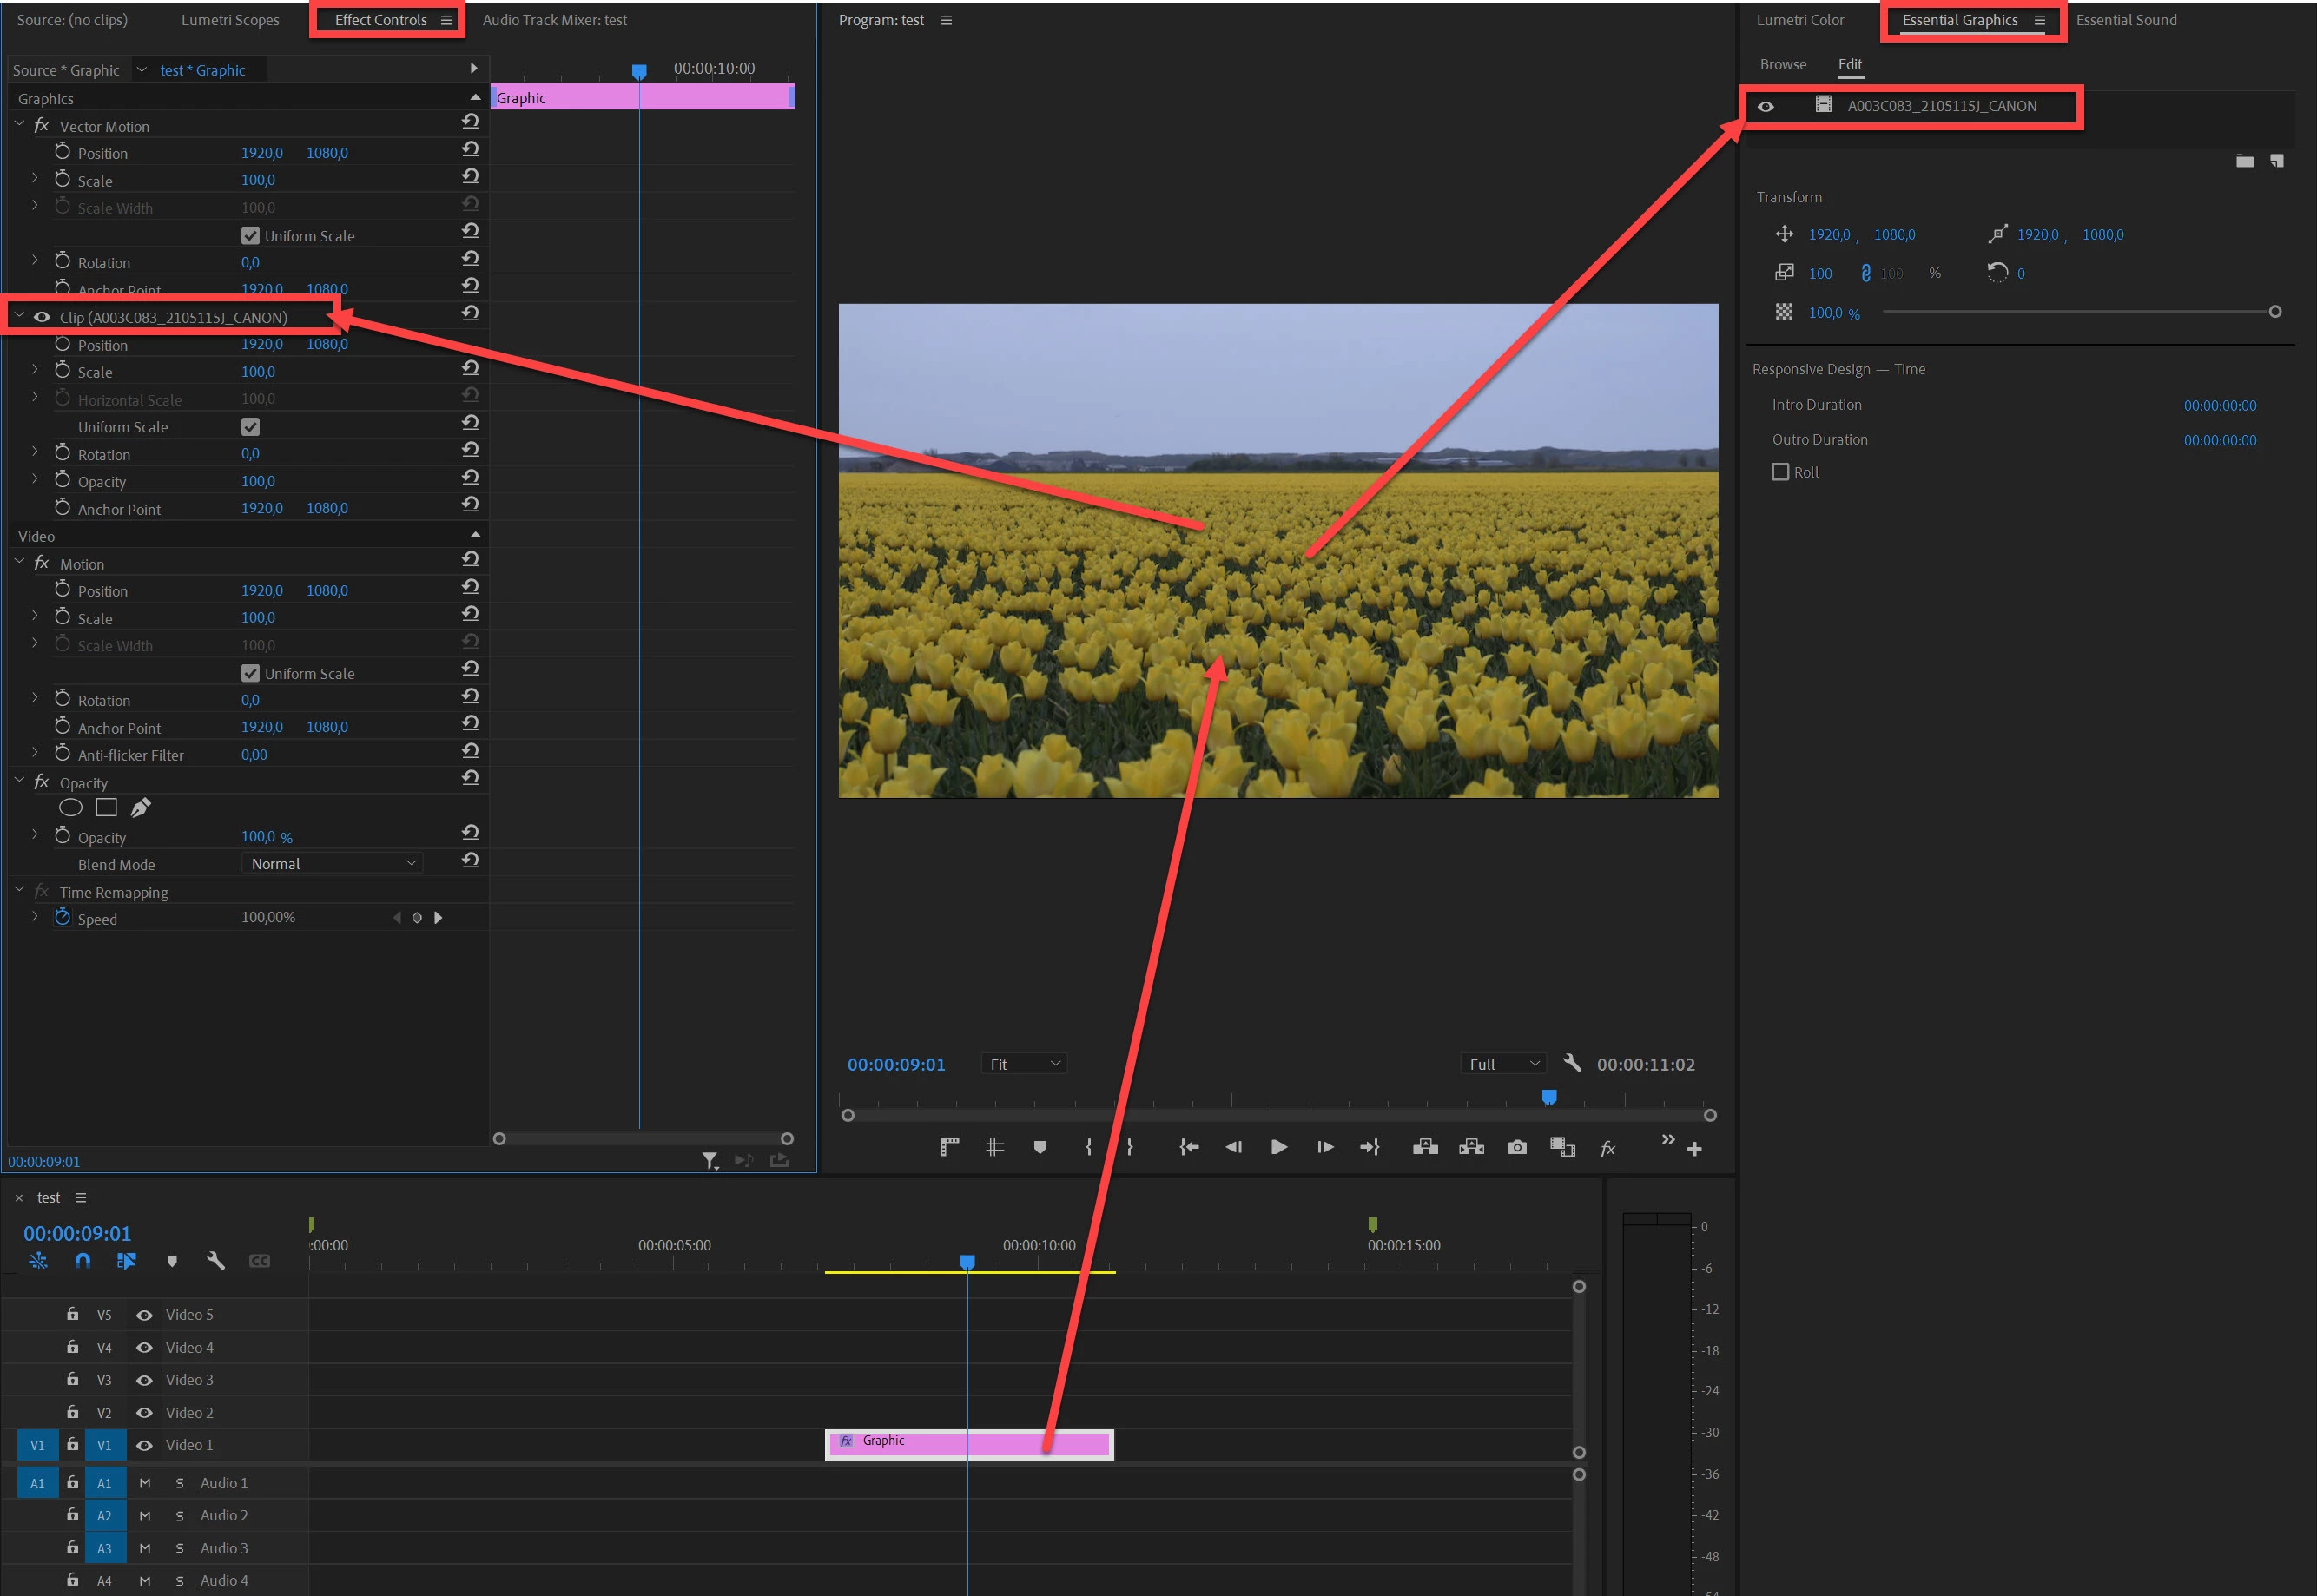The image size is (2317, 1596).
Task: Uncheck Uniform Scale under Vector Motion
Action: pos(250,236)
